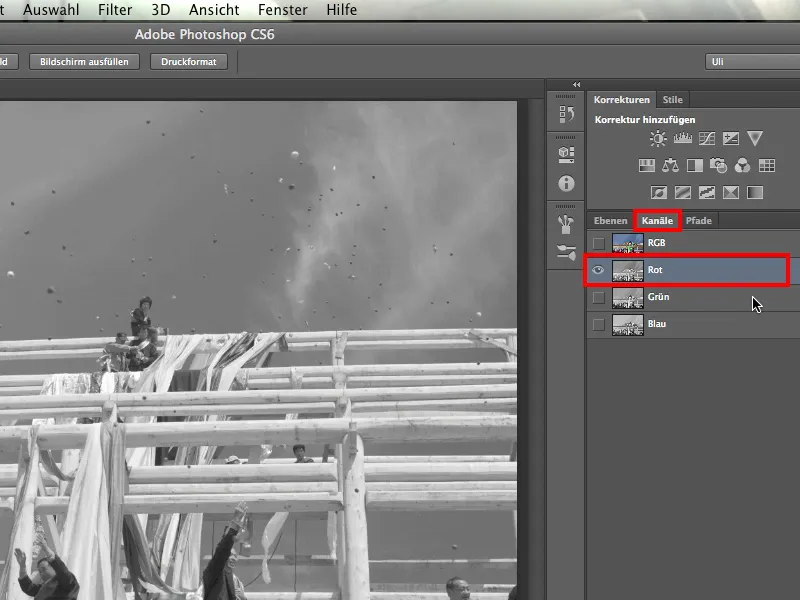Image resolution: width=800 pixels, height=600 pixels.
Task: Select the Blau channel thumbnail
Action: pos(628,324)
